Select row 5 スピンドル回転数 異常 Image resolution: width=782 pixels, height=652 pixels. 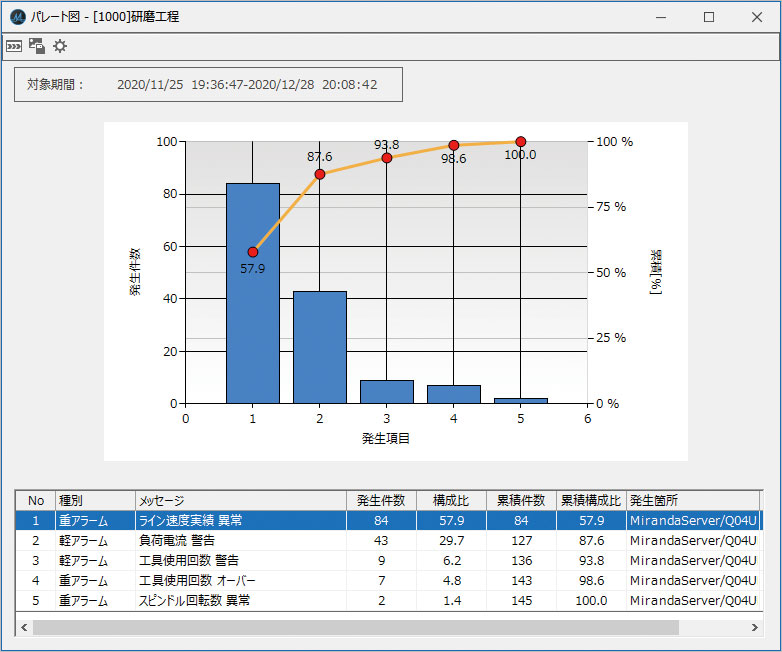tap(240, 600)
